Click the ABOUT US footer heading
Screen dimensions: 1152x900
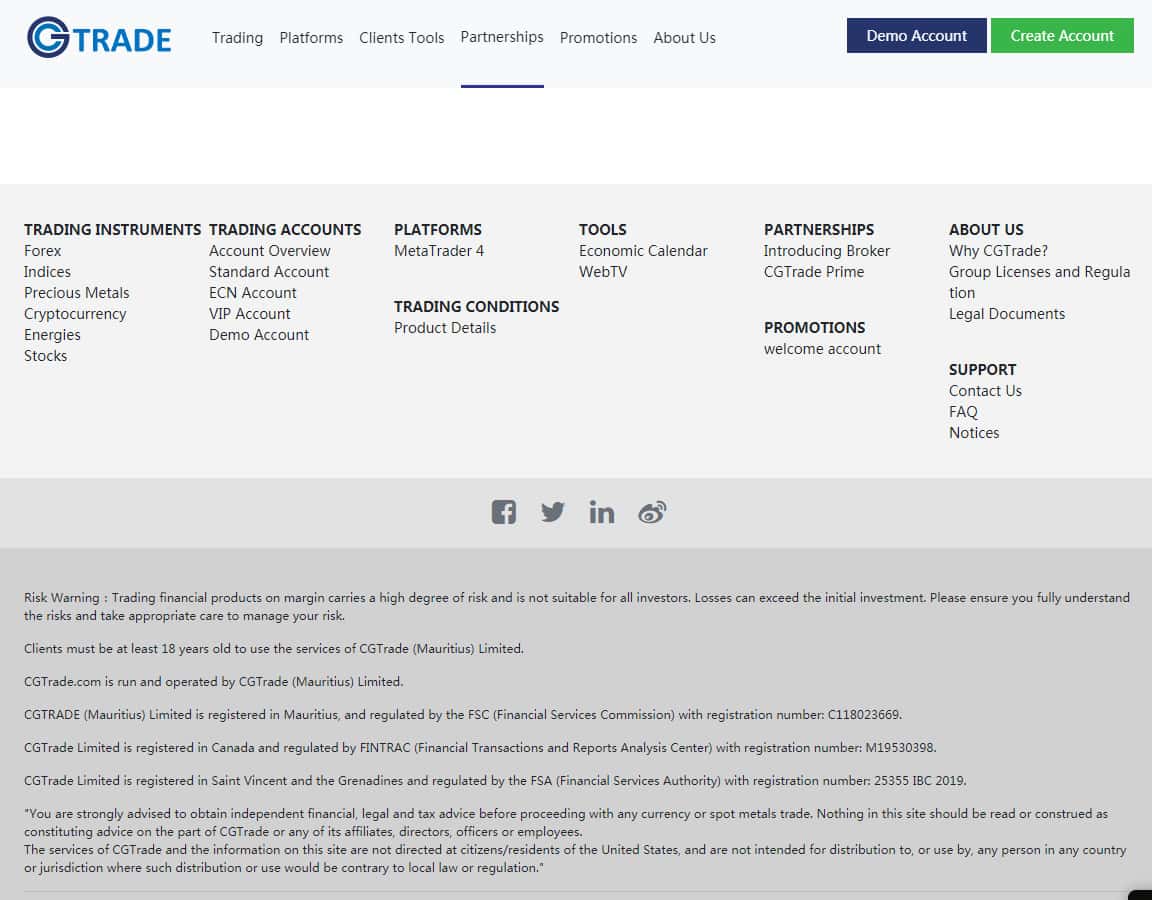986,229
